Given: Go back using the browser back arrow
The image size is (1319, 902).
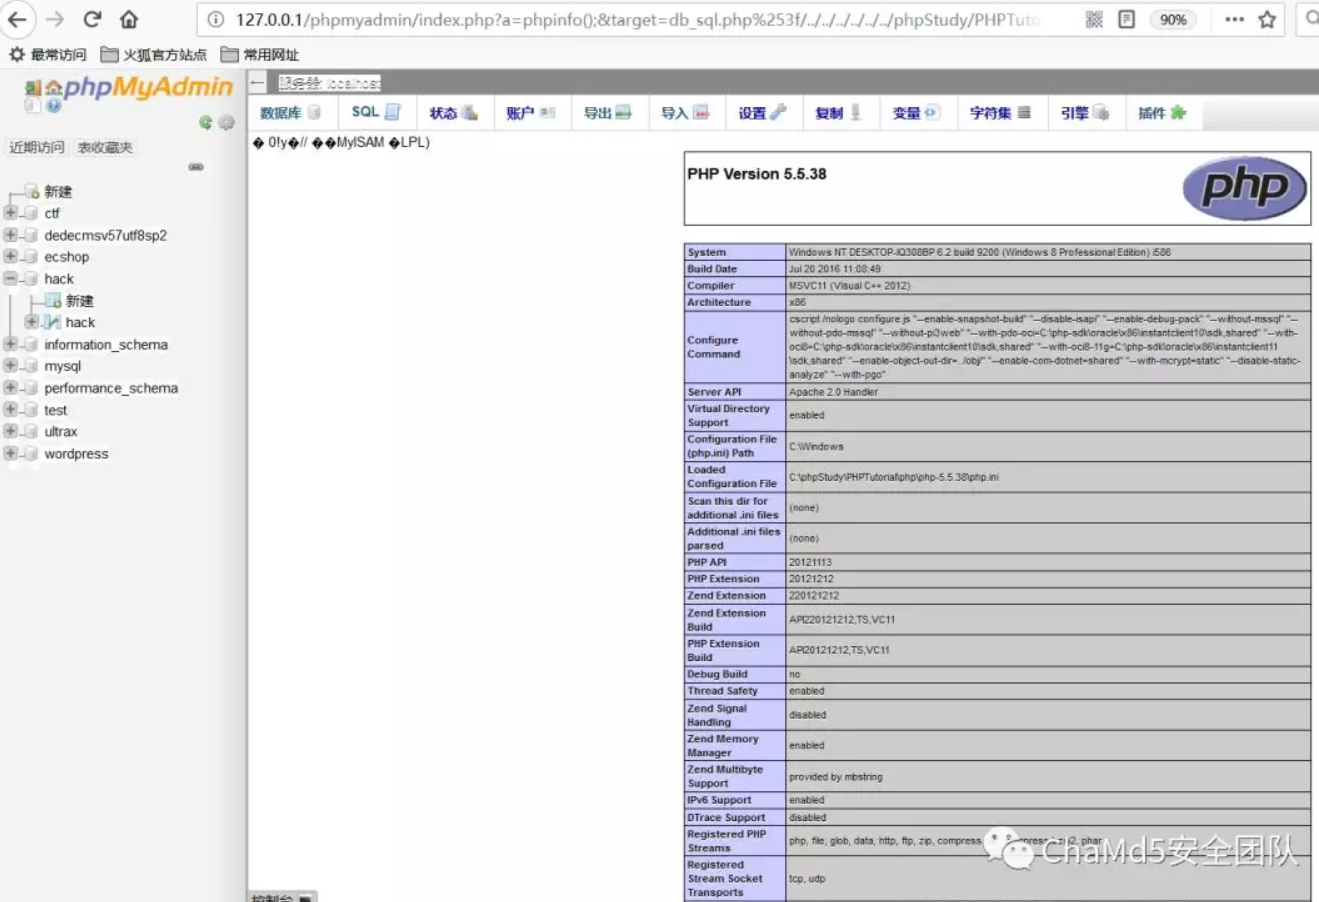Looking at the screenshot, I should 18,19.
